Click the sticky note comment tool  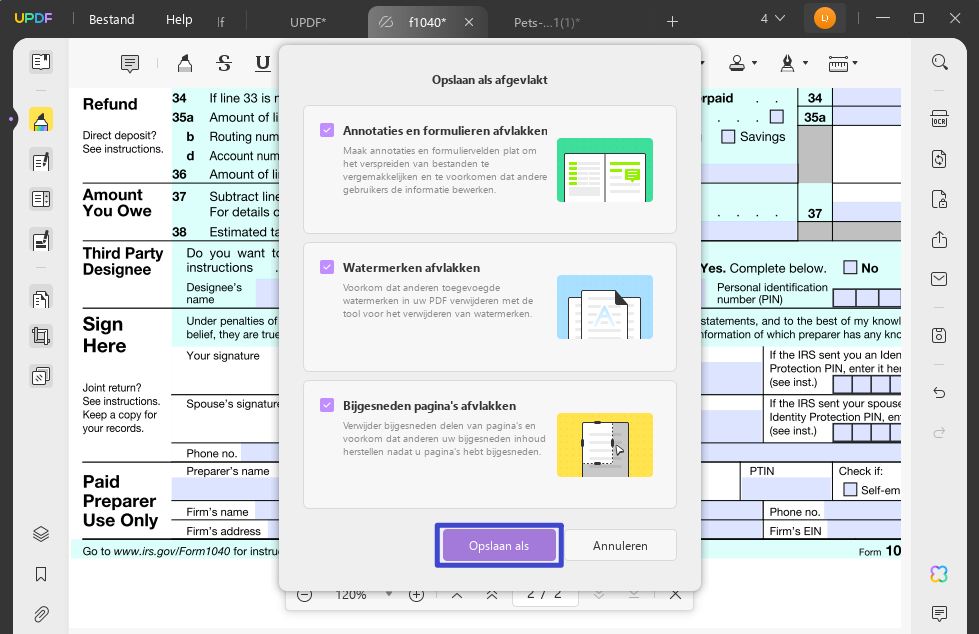tap(130, 63)
